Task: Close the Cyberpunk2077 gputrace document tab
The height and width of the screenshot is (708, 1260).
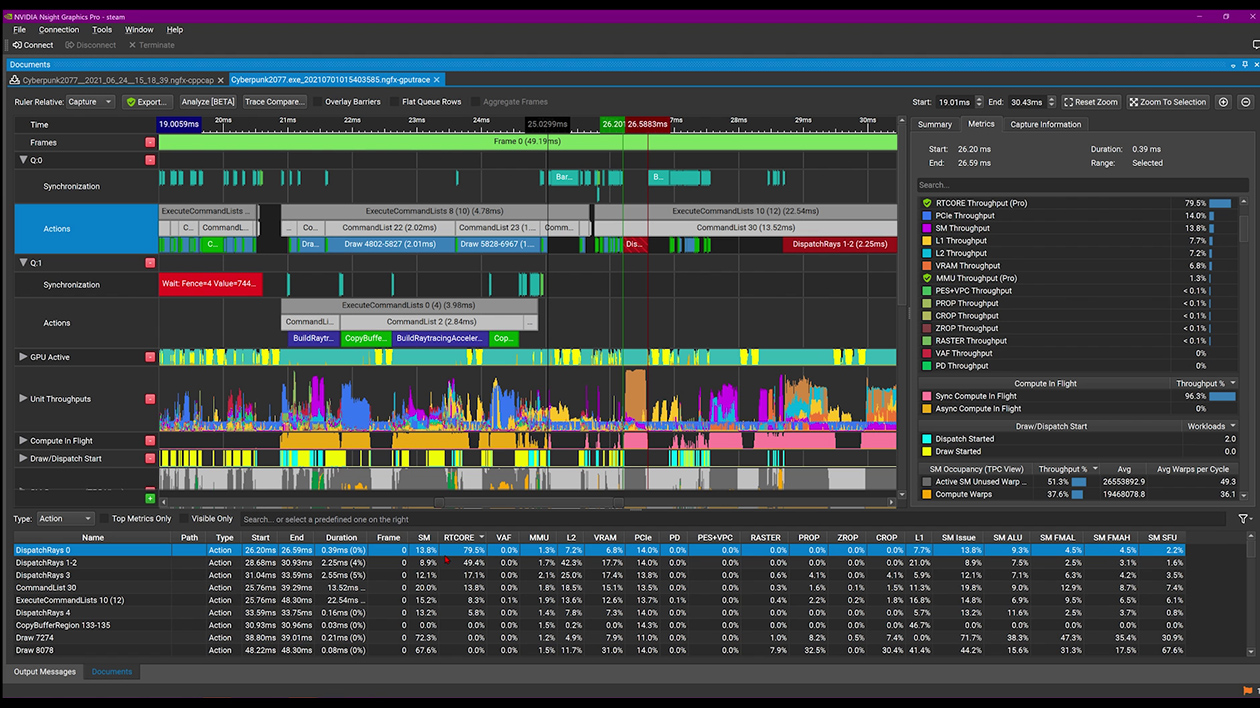Action: coord(437,80)
